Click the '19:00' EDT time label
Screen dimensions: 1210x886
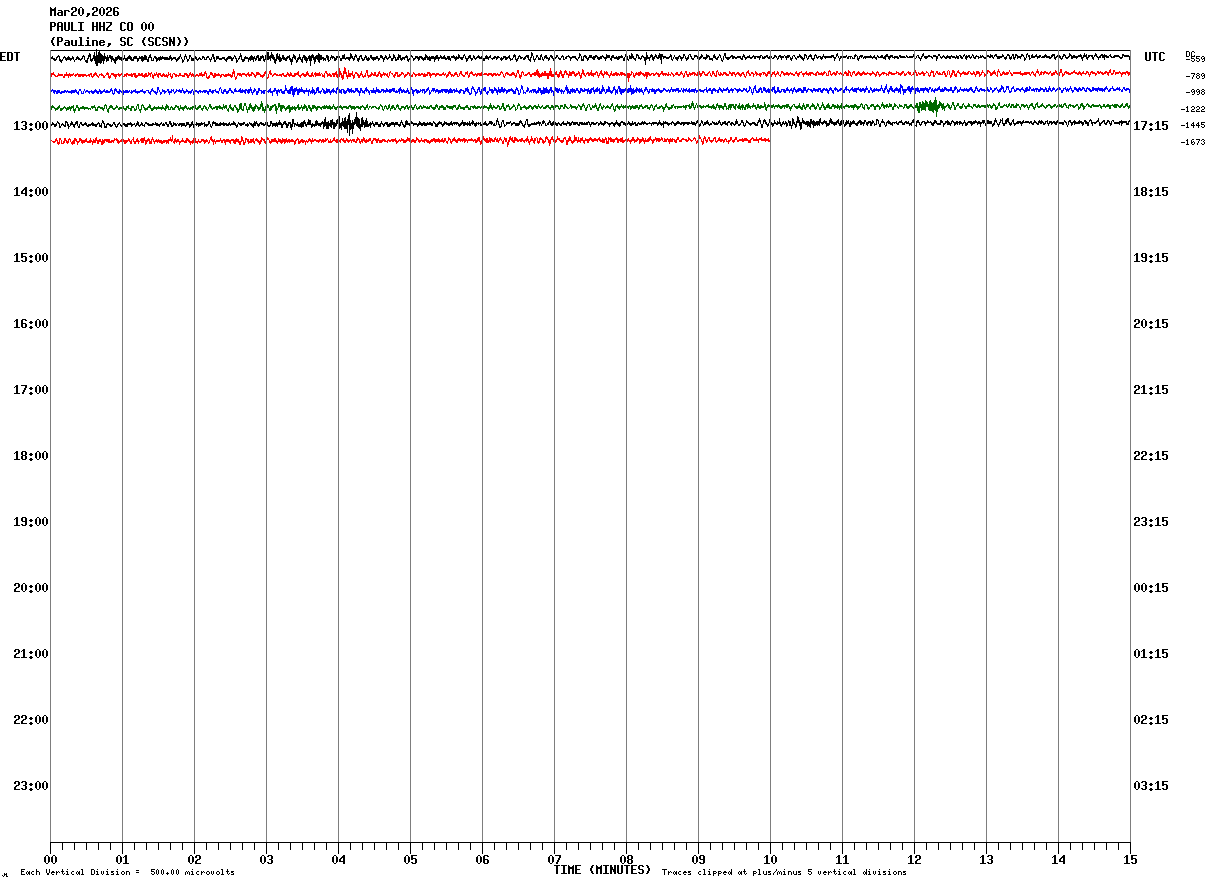(x=31, y=522)
